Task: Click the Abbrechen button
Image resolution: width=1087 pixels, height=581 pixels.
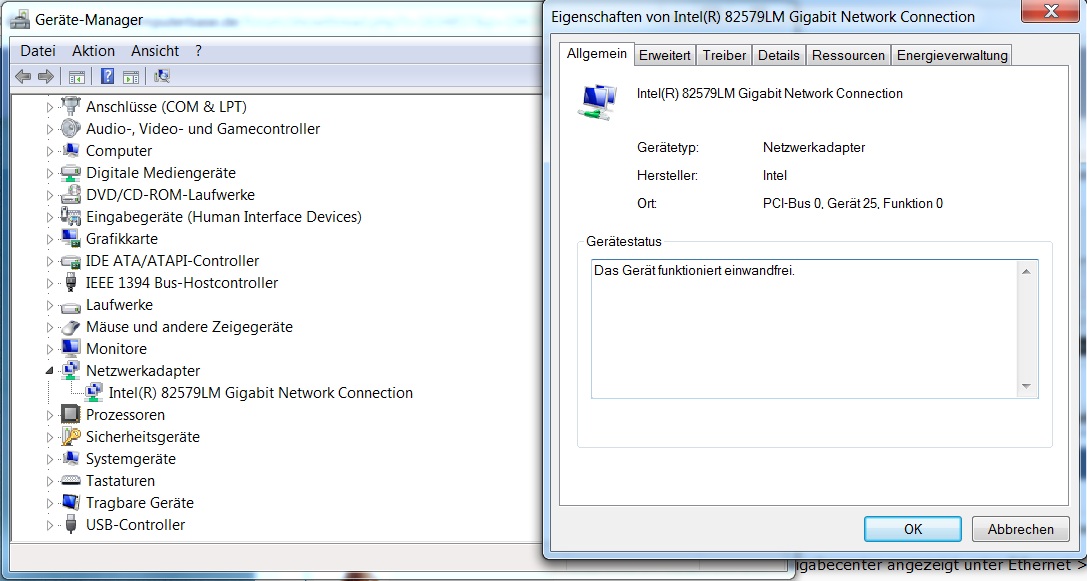Action: tap(1020, 529)
